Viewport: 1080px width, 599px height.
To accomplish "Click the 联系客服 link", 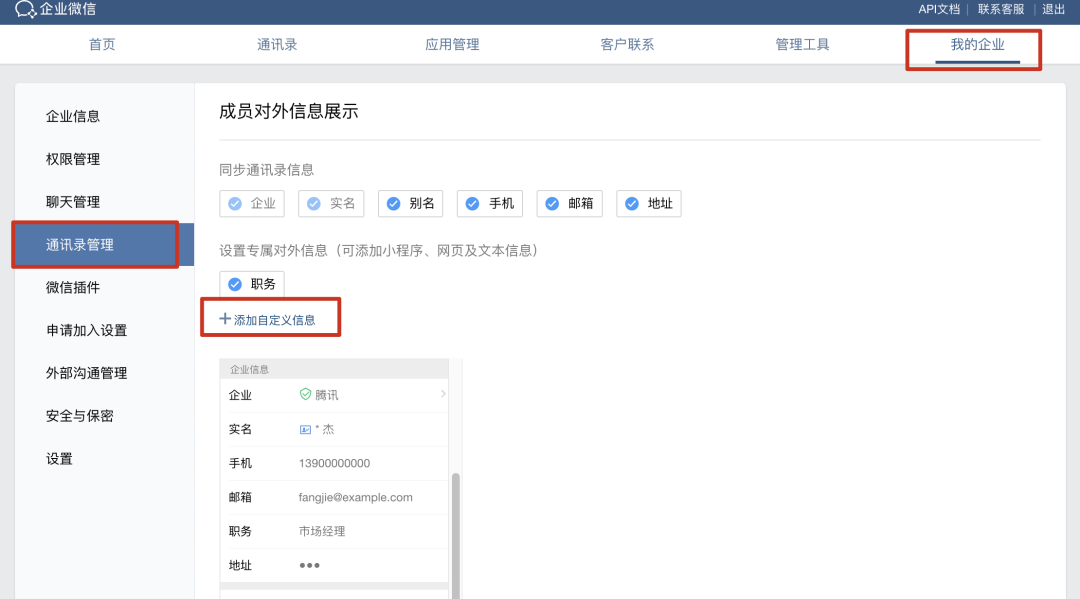I will point(1000,10).
